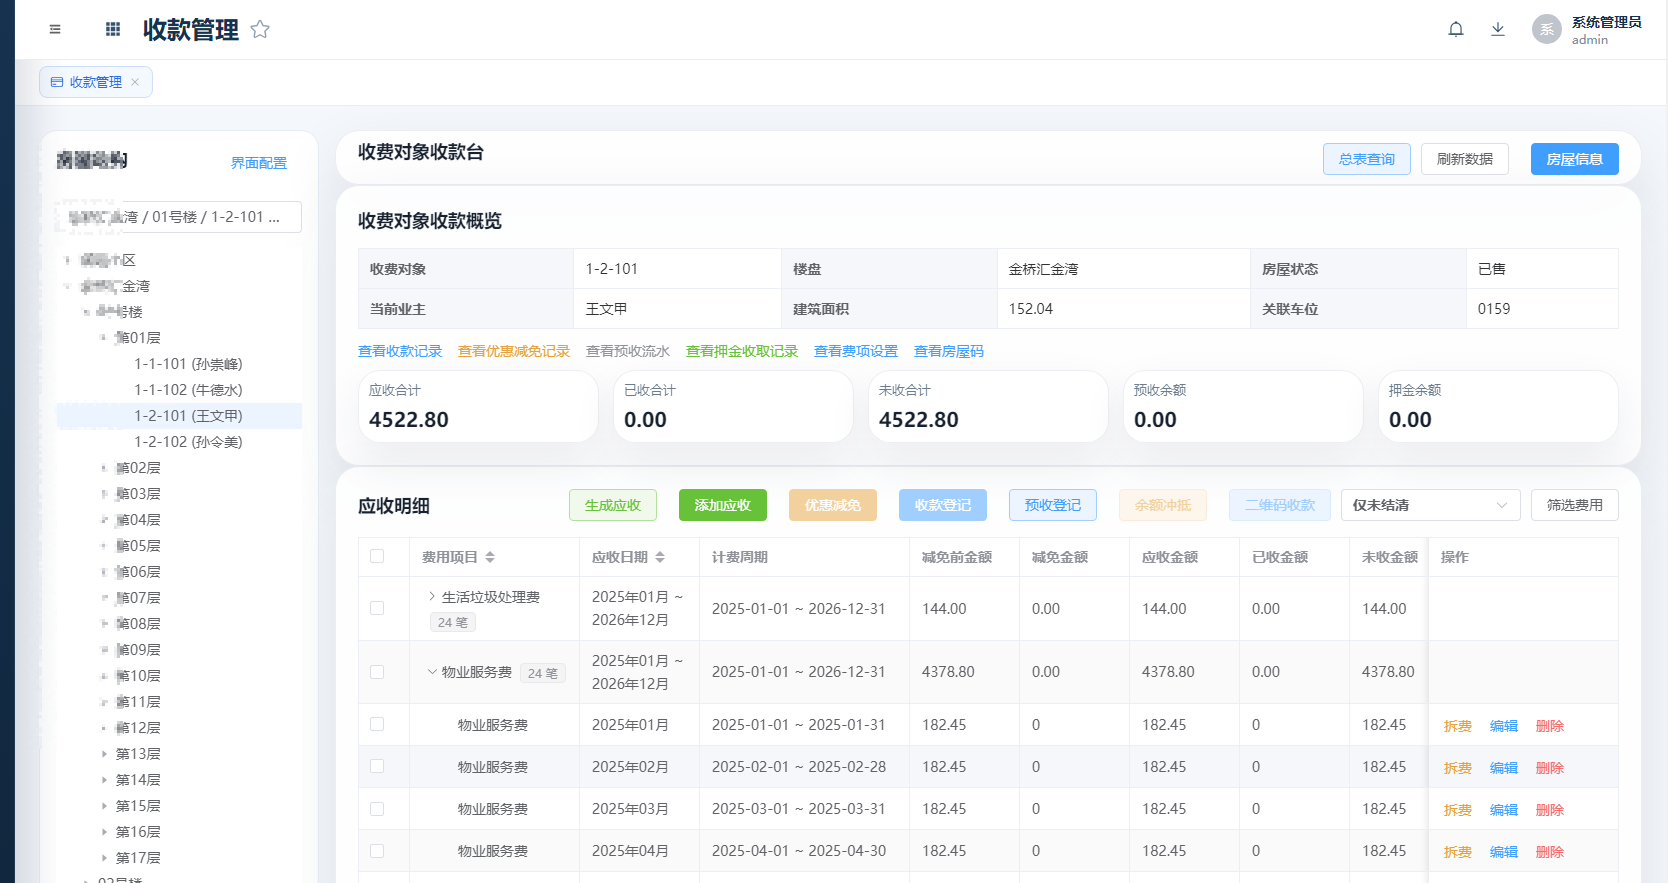The height and width of the screenshot is (883, 1668).
Task: Favorite the page with the star icon
Action: tap(260, 29)
